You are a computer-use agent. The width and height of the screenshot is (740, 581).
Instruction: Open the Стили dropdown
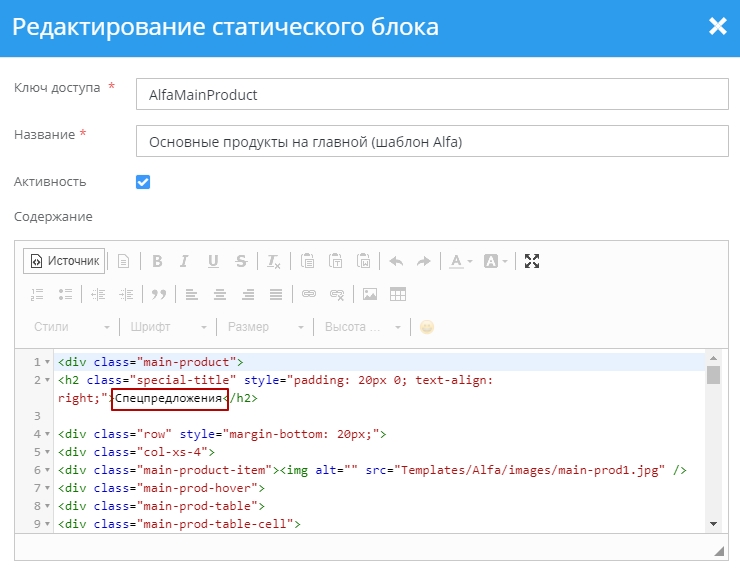coord(72,327)
